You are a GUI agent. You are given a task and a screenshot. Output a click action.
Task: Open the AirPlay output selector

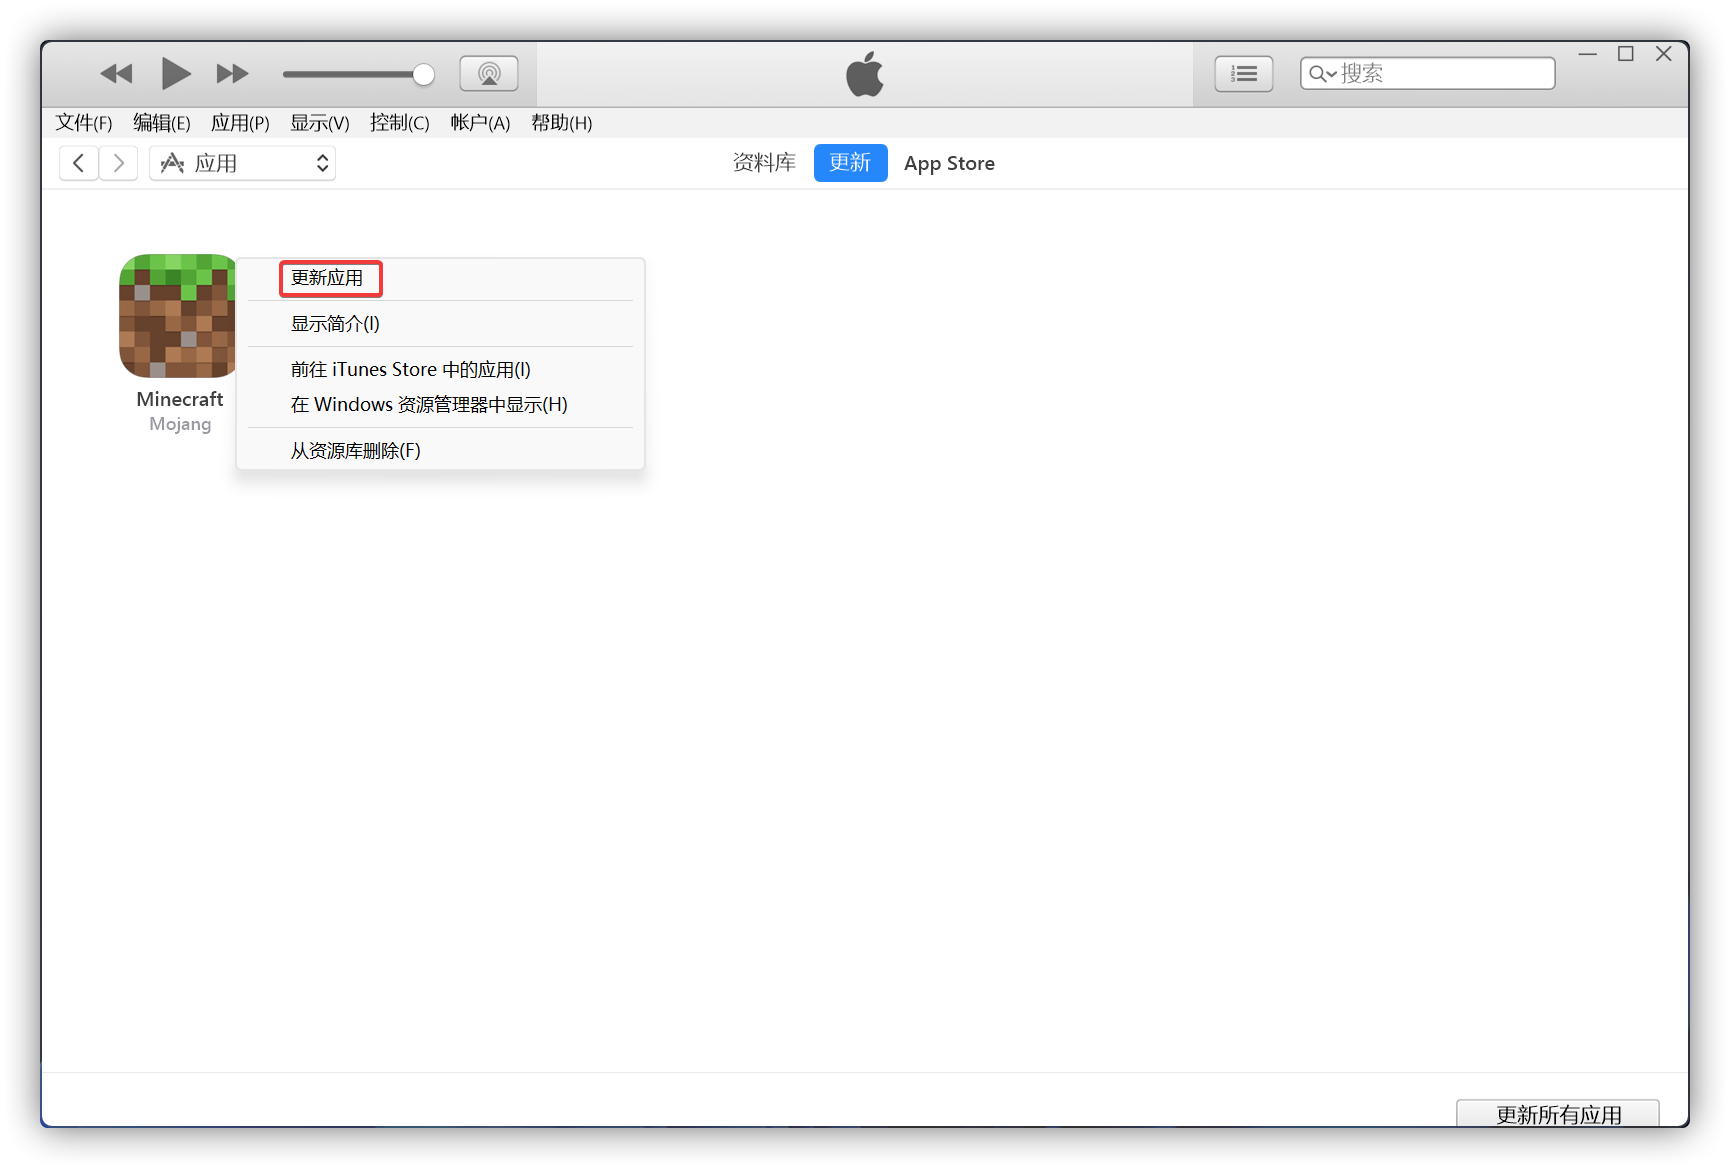489,73
